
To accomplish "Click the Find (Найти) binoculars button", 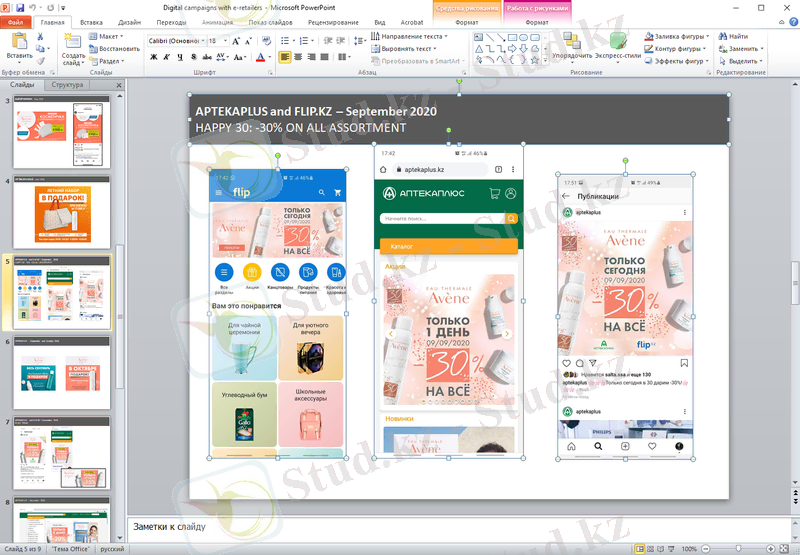I will (732, 36).
